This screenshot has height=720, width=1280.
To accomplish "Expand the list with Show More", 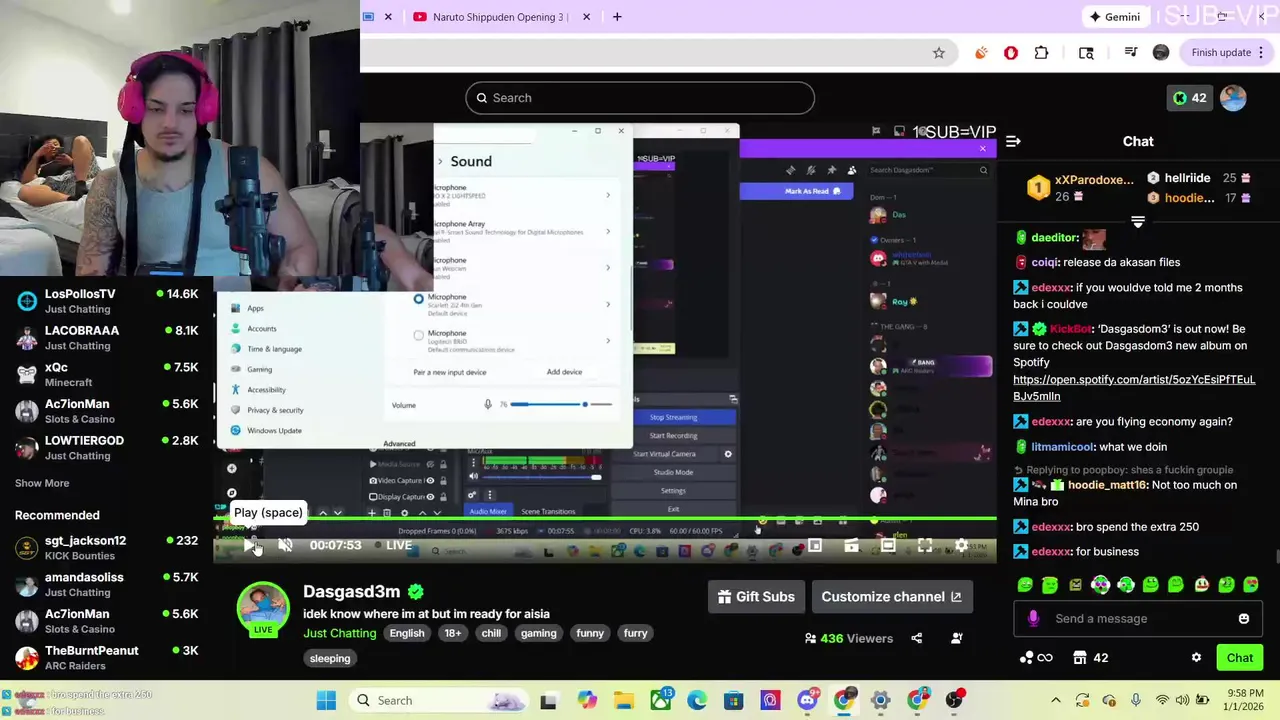I will pyautogui.click(x=42, y=483).
